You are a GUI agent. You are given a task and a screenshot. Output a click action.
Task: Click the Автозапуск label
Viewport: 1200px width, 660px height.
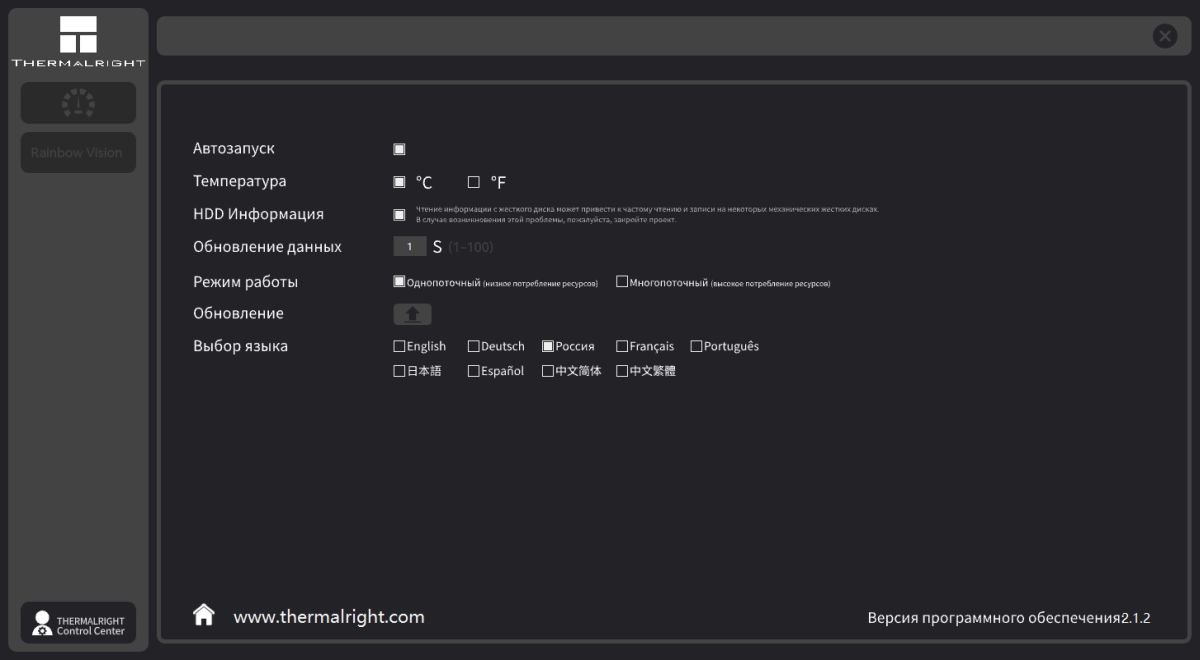click(x=234, y=149)
